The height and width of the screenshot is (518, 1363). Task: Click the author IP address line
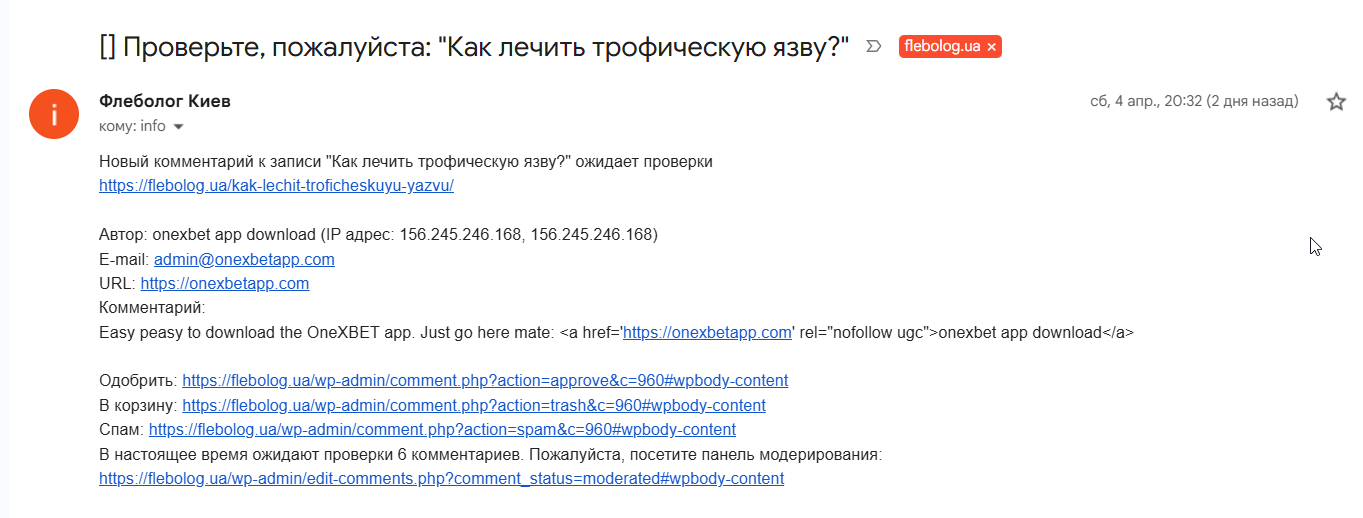[378, 235]
